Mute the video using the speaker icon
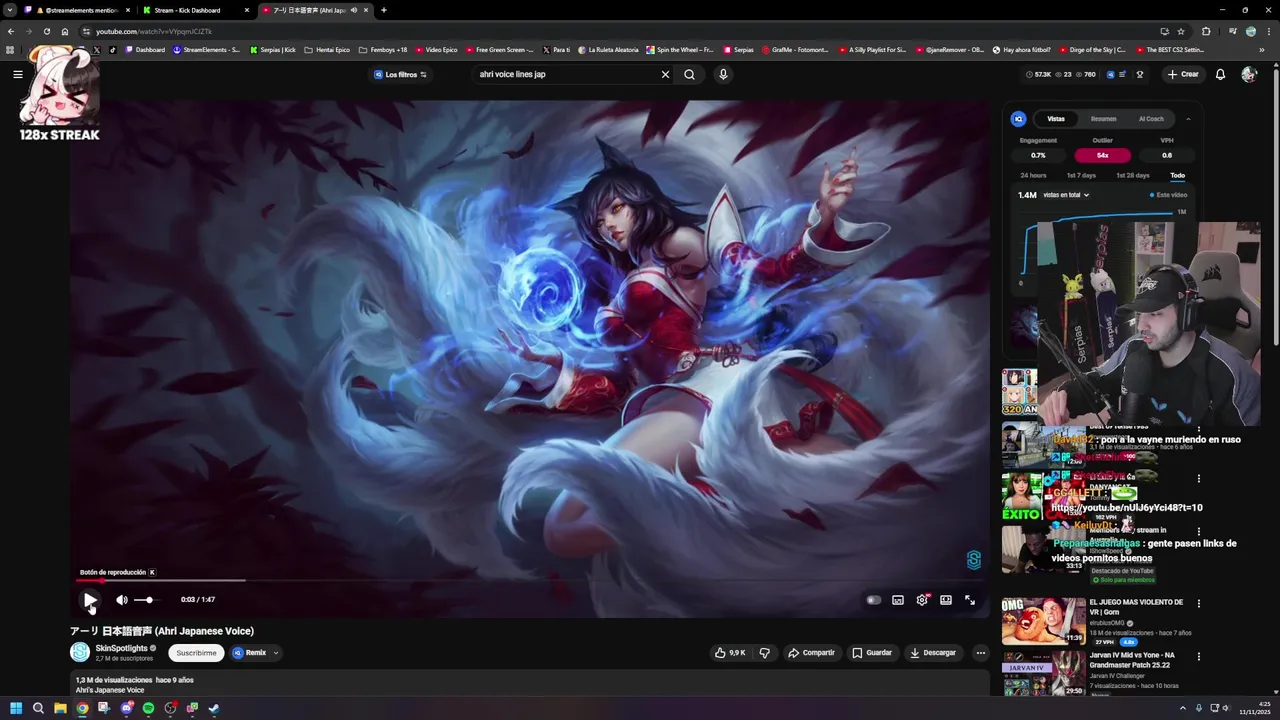 point(121,600)
